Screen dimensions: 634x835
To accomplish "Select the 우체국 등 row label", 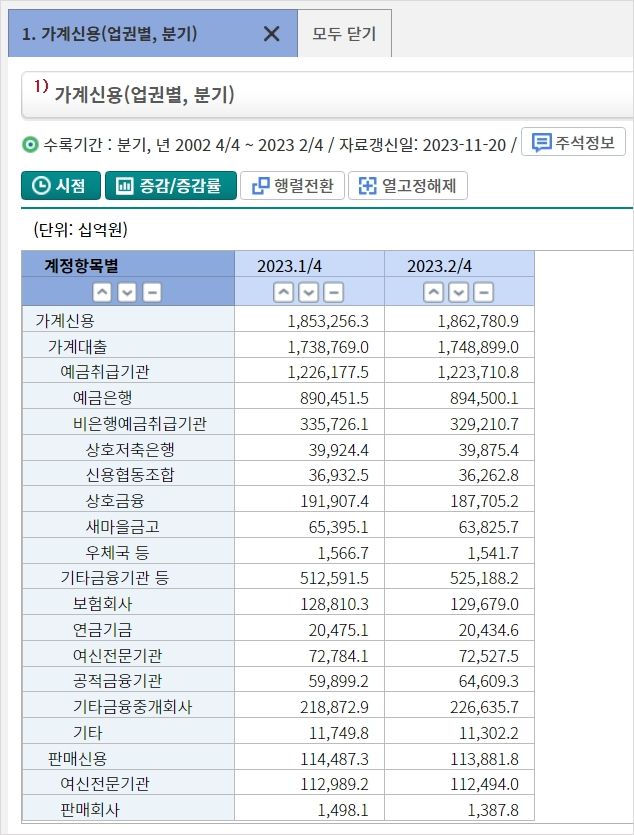I will [x=118, y=553].
